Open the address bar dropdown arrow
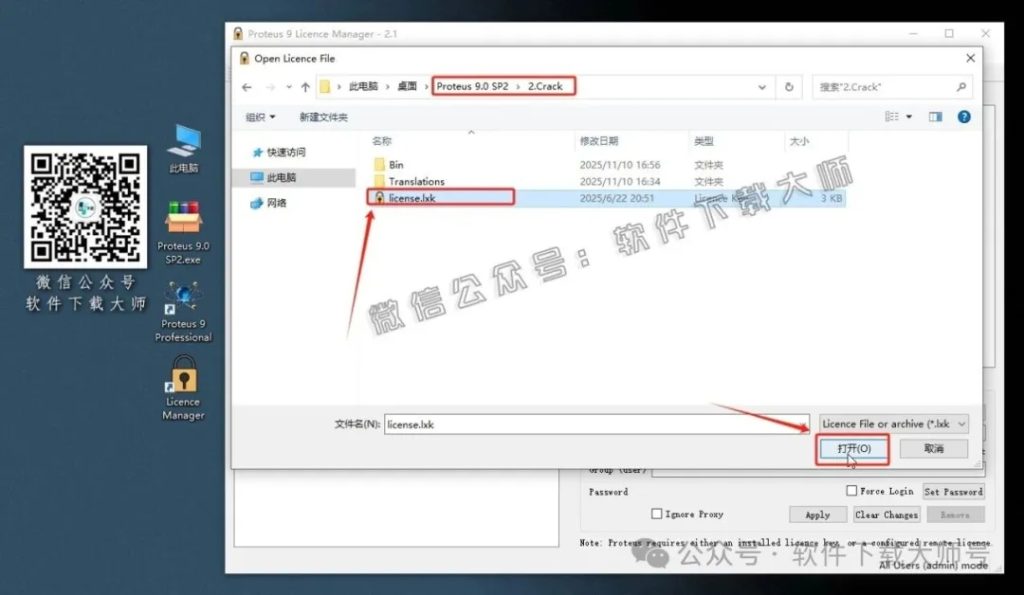This screenshot has height=595, width=1024. click(763, 87)
